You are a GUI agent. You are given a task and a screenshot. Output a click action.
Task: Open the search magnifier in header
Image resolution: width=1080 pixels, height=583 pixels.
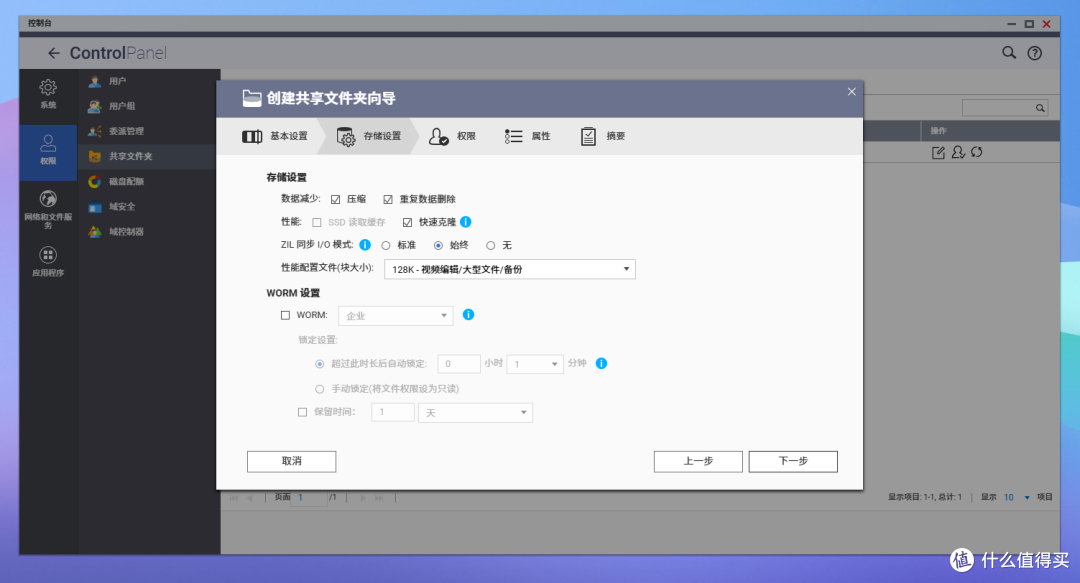(1008, 52)
